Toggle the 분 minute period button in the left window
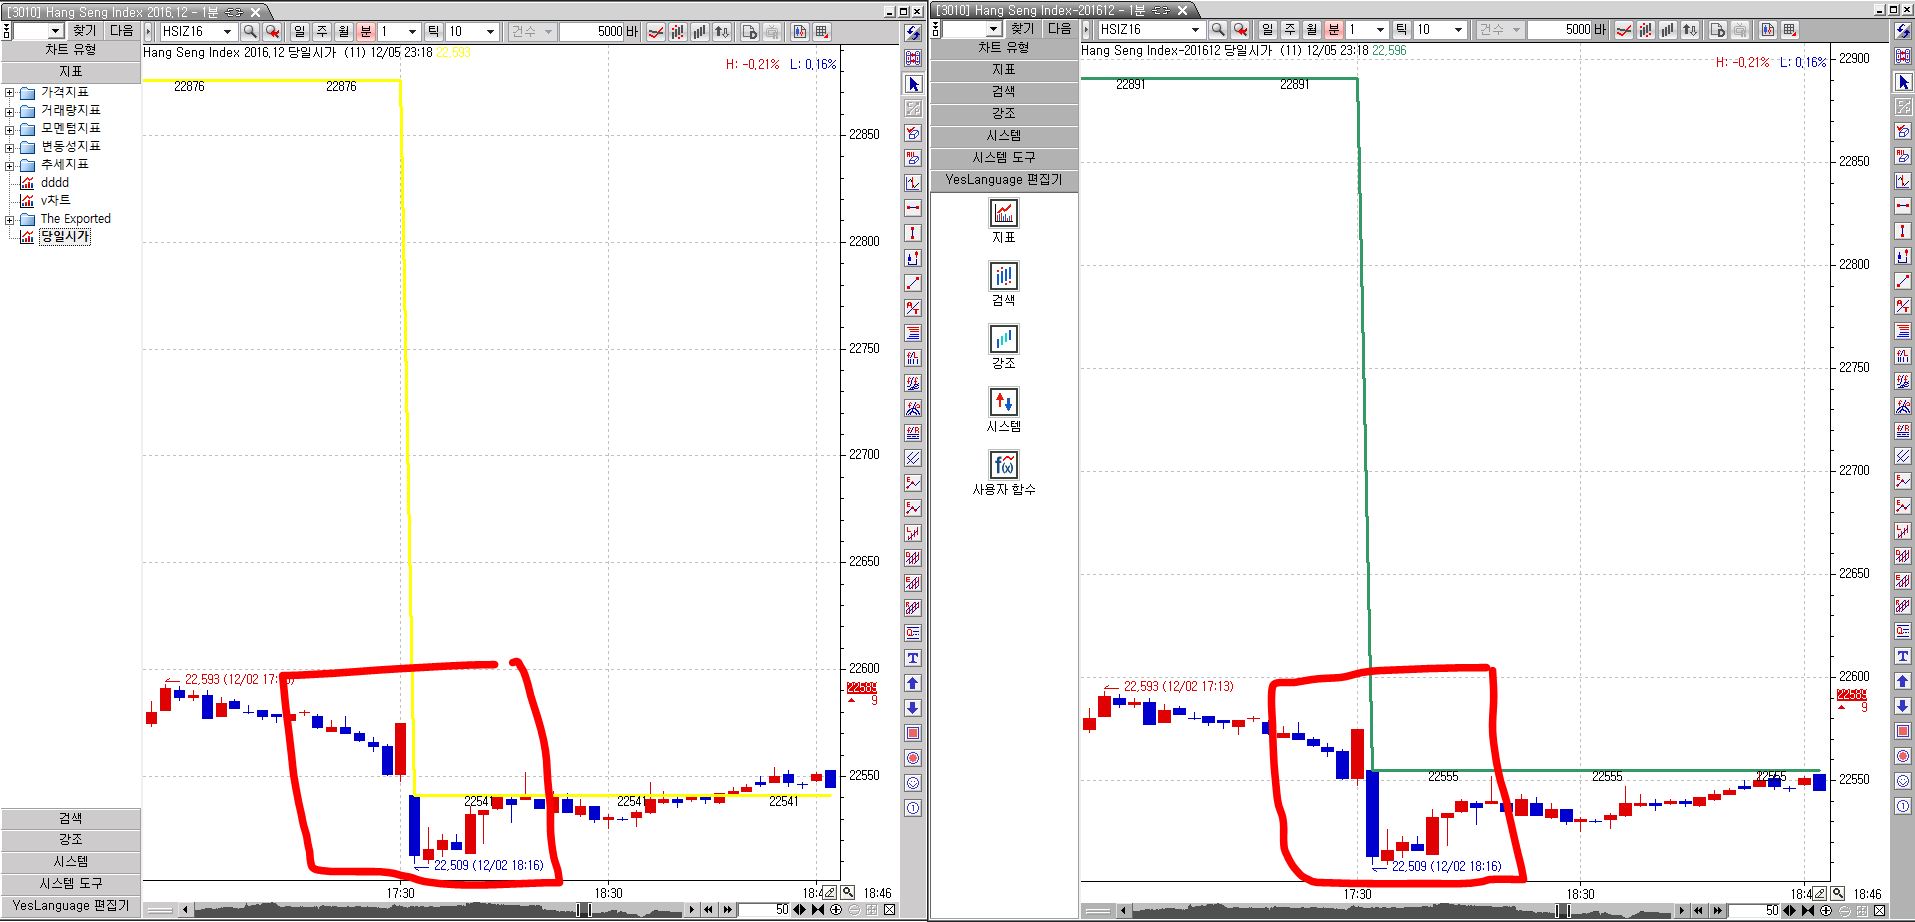Screen dimensions: 1915x922 tap(366, 32)
